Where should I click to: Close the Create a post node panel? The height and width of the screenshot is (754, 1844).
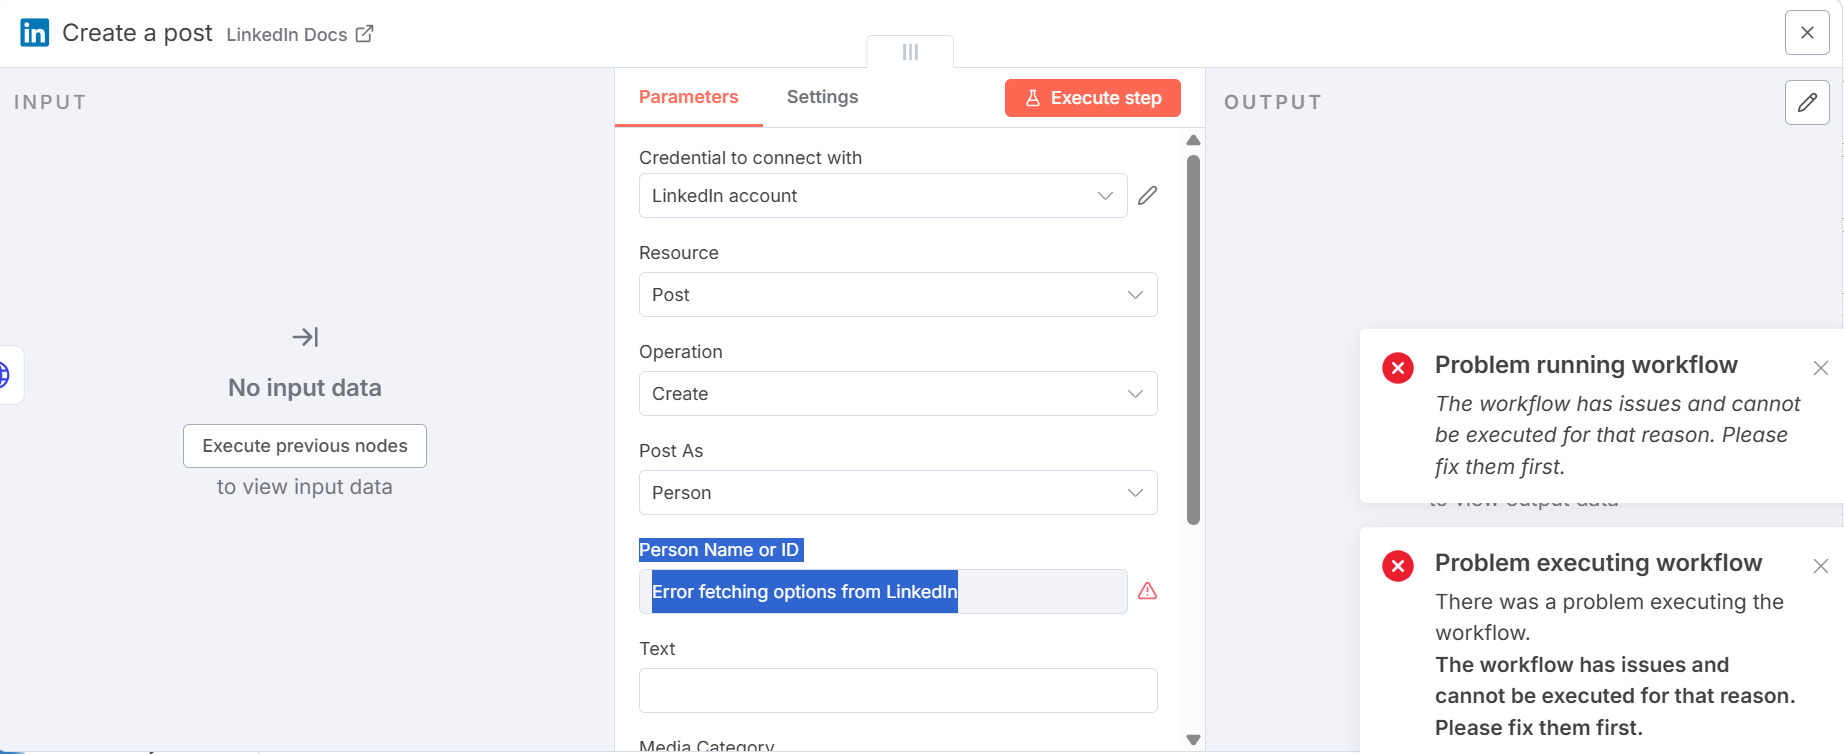click(x=1807, y=33)
